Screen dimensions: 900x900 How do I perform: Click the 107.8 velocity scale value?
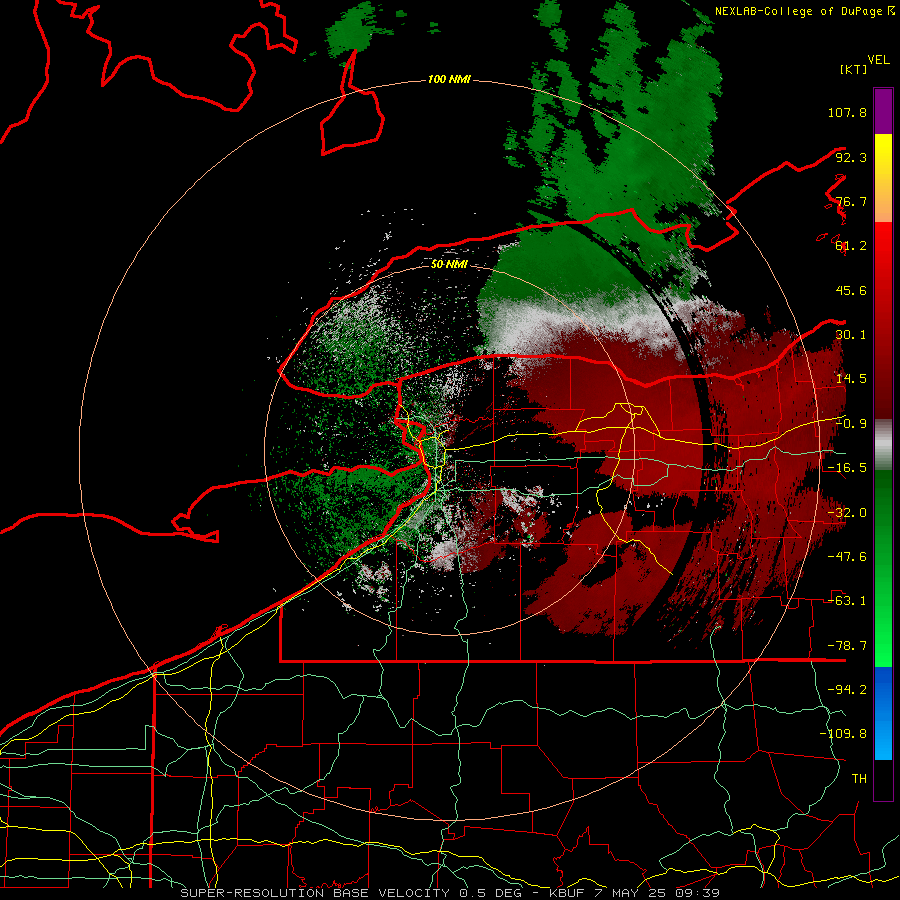click(847, 112)
